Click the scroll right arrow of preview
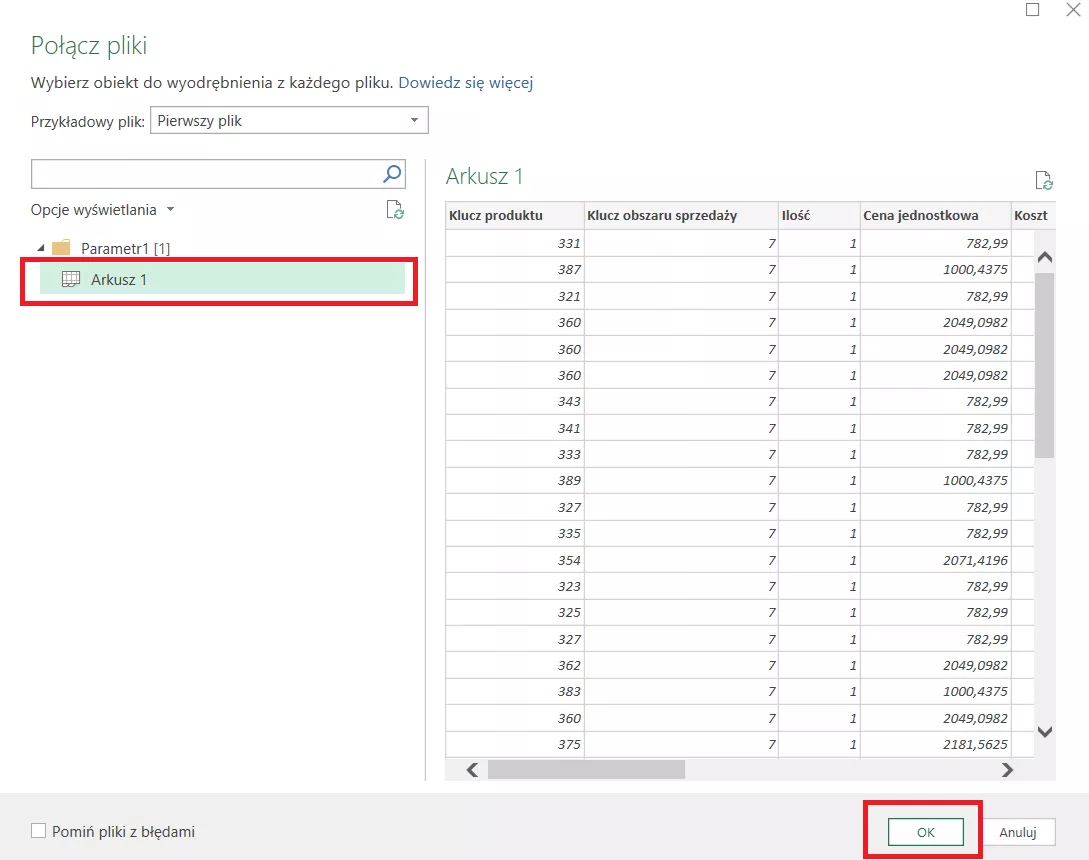 [1007, 770]
